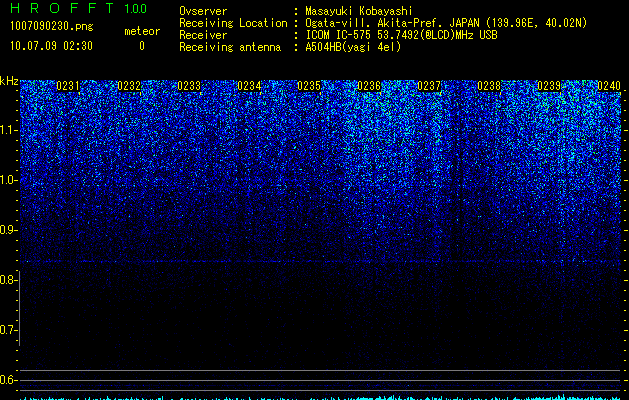Select the filename 1007090230.png
The image size is (629, 400).
click(52, 27)
